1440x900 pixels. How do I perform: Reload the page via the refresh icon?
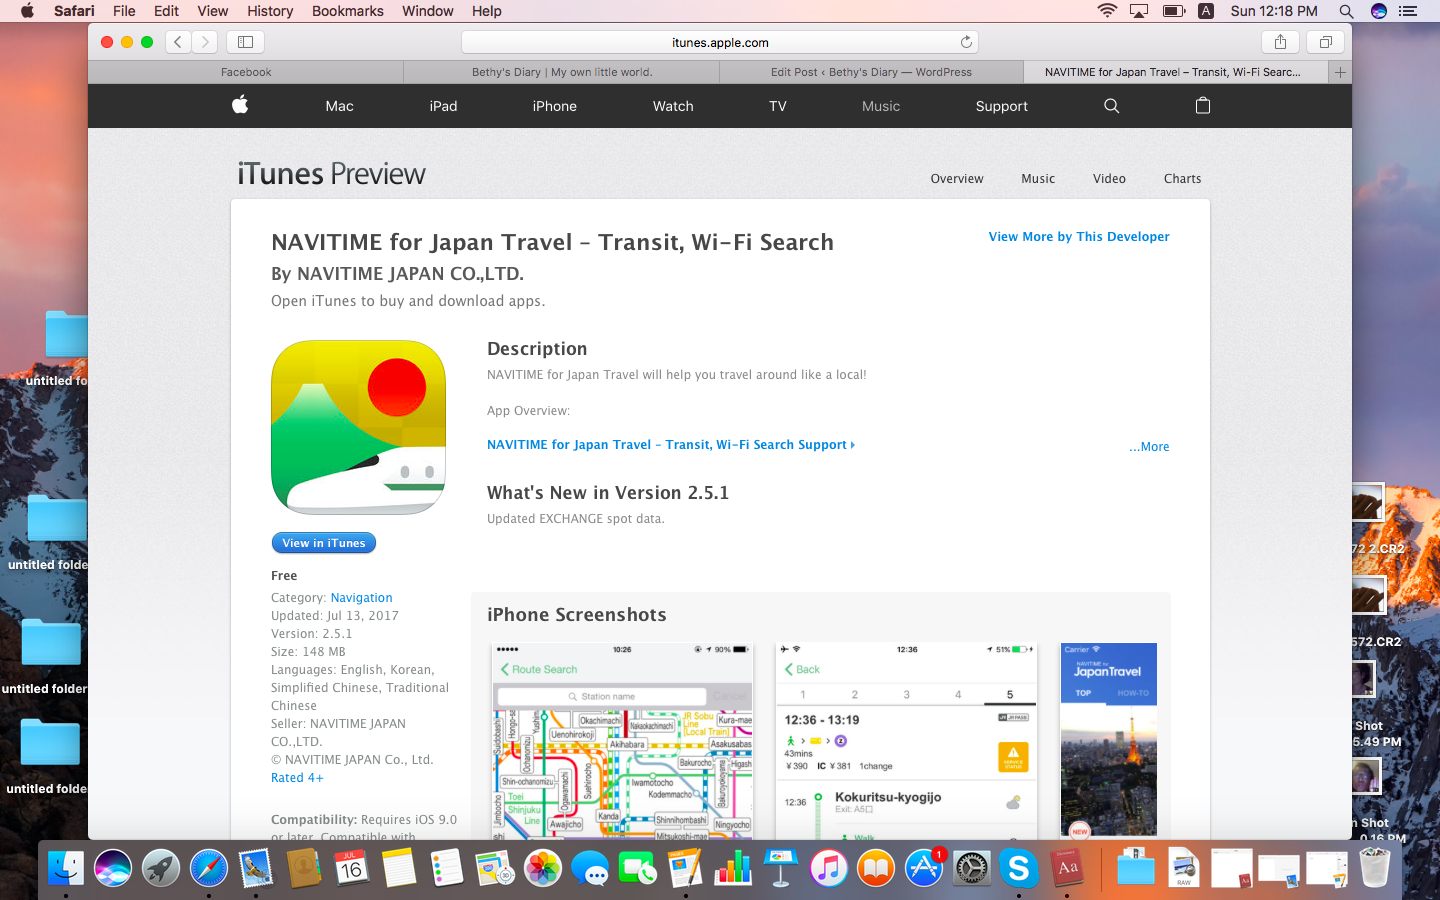(966, 42)
